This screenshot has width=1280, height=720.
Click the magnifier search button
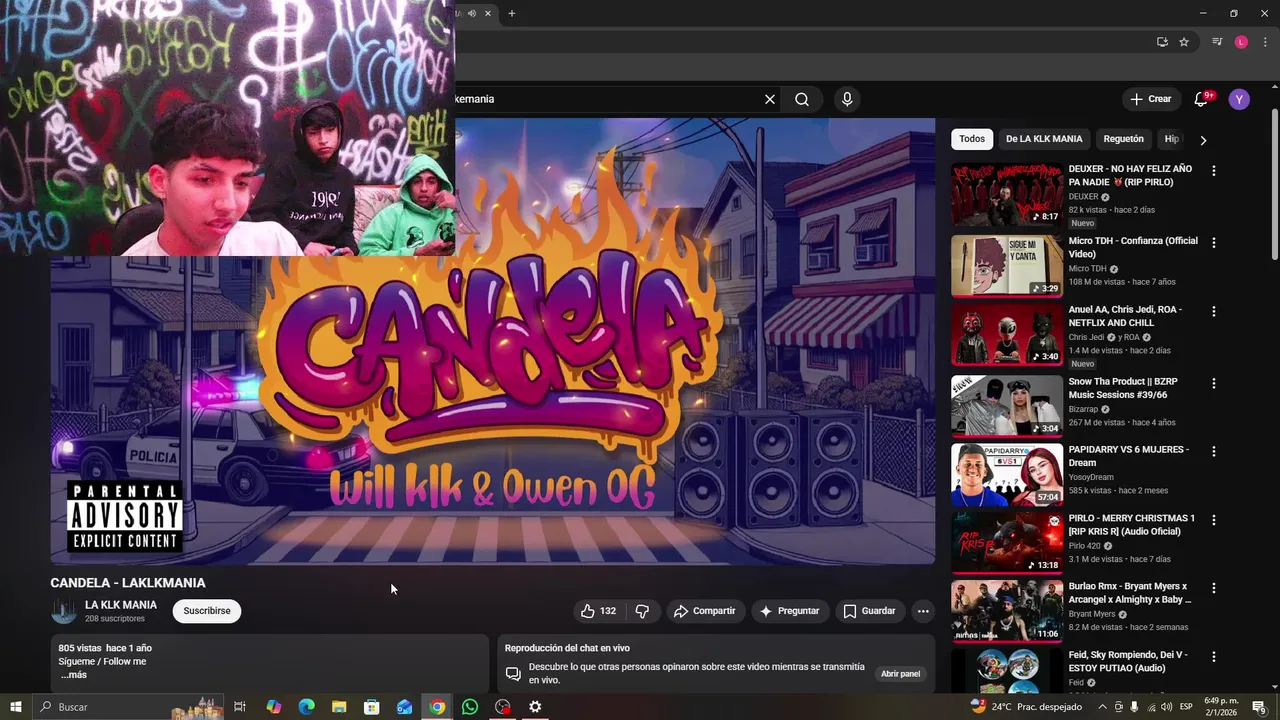[802, 99]
